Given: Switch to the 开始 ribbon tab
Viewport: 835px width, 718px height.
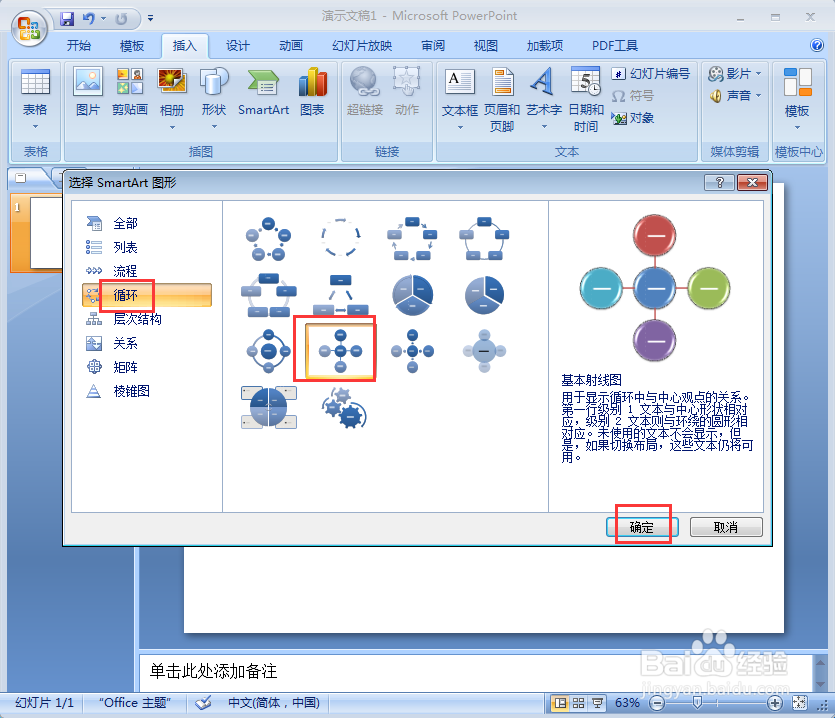Looking at the screenshot, I should point(79,46).
